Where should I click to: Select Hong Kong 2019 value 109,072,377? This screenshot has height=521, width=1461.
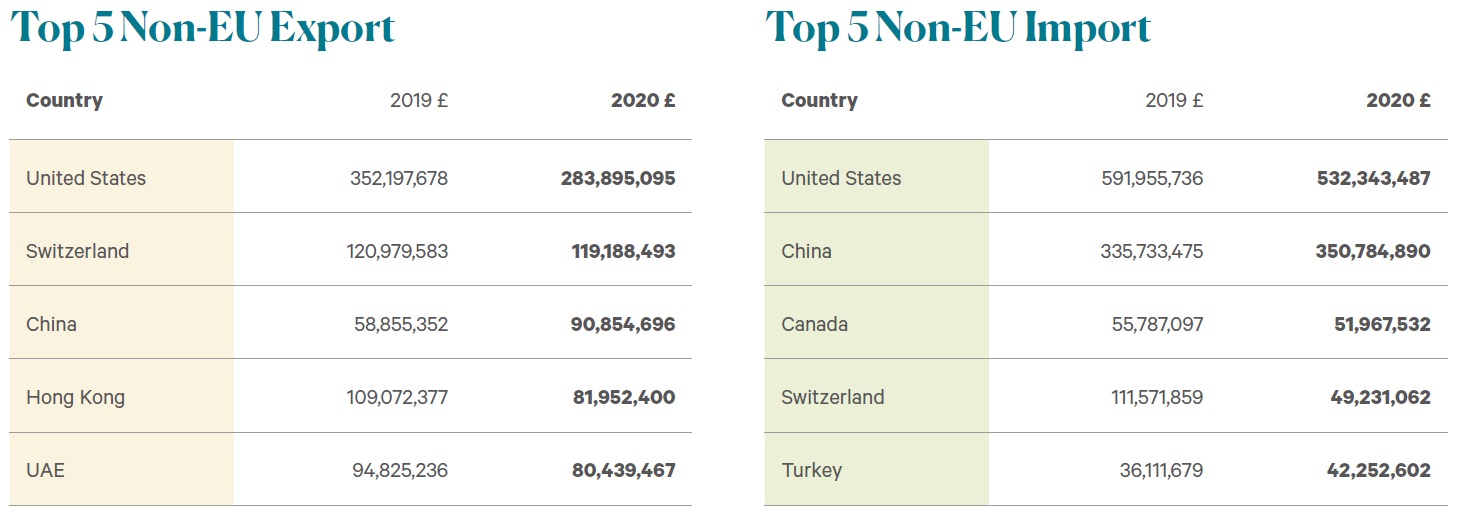click(x=398, y=397)
